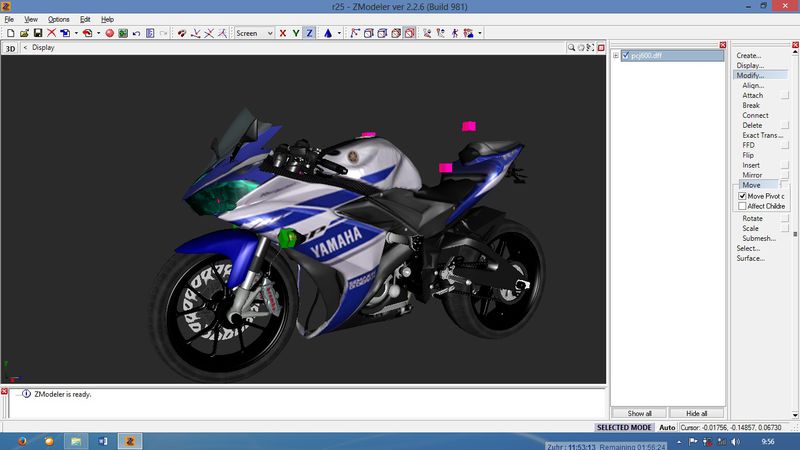Select the Mirror tool
Viewport: 800px width, 450px height.
(x=752, y=175)
